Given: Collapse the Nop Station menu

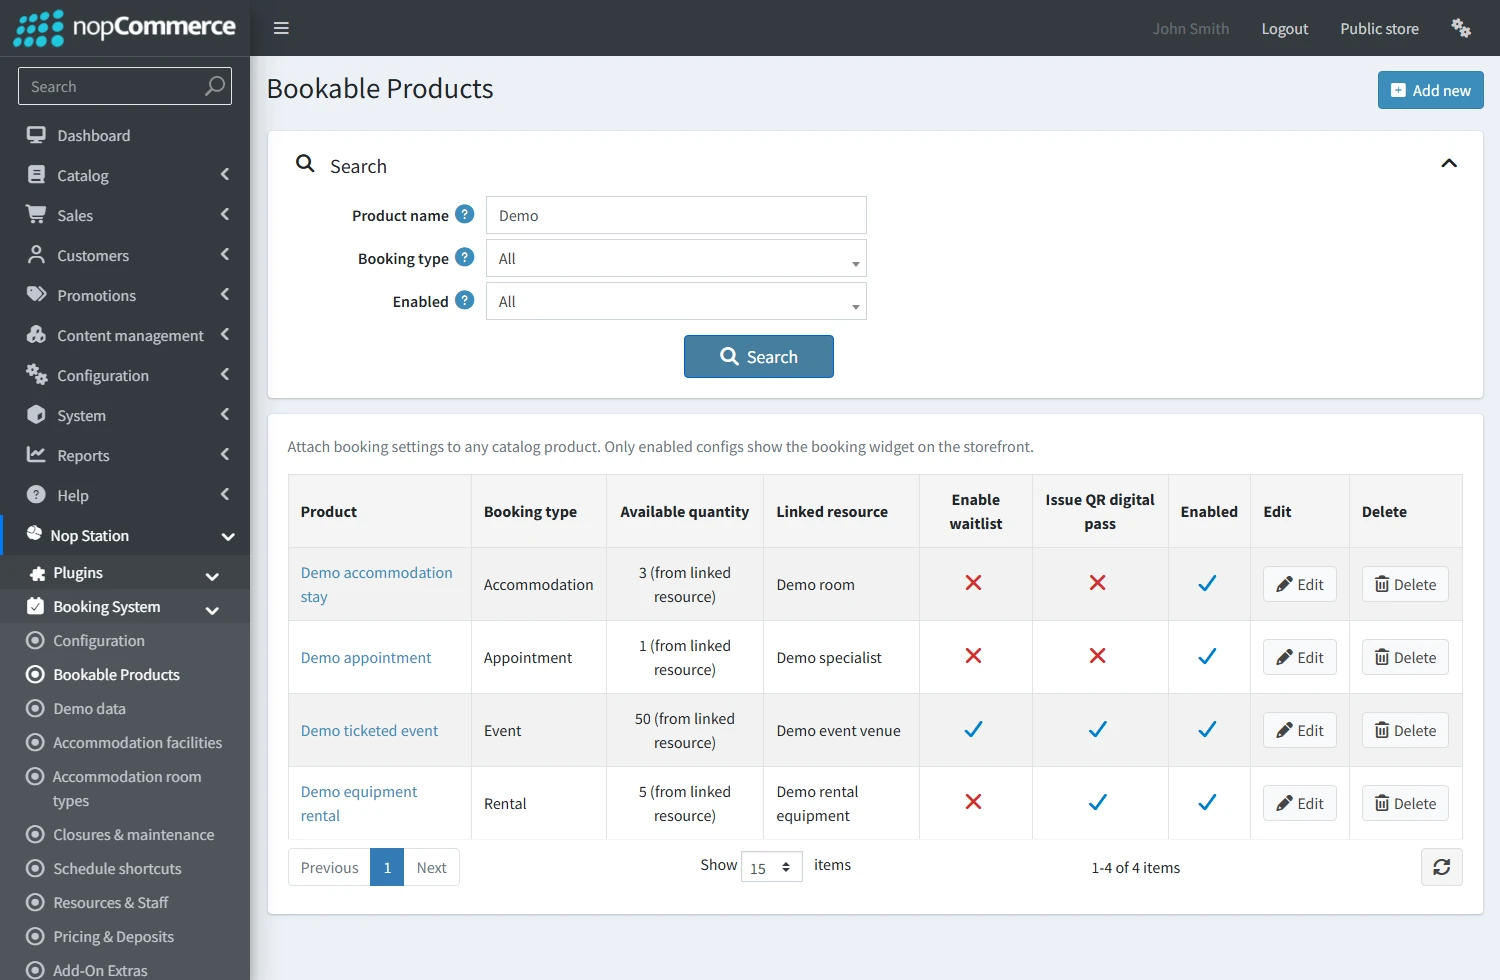Looking at the screenshot, I should coord(125,535).
